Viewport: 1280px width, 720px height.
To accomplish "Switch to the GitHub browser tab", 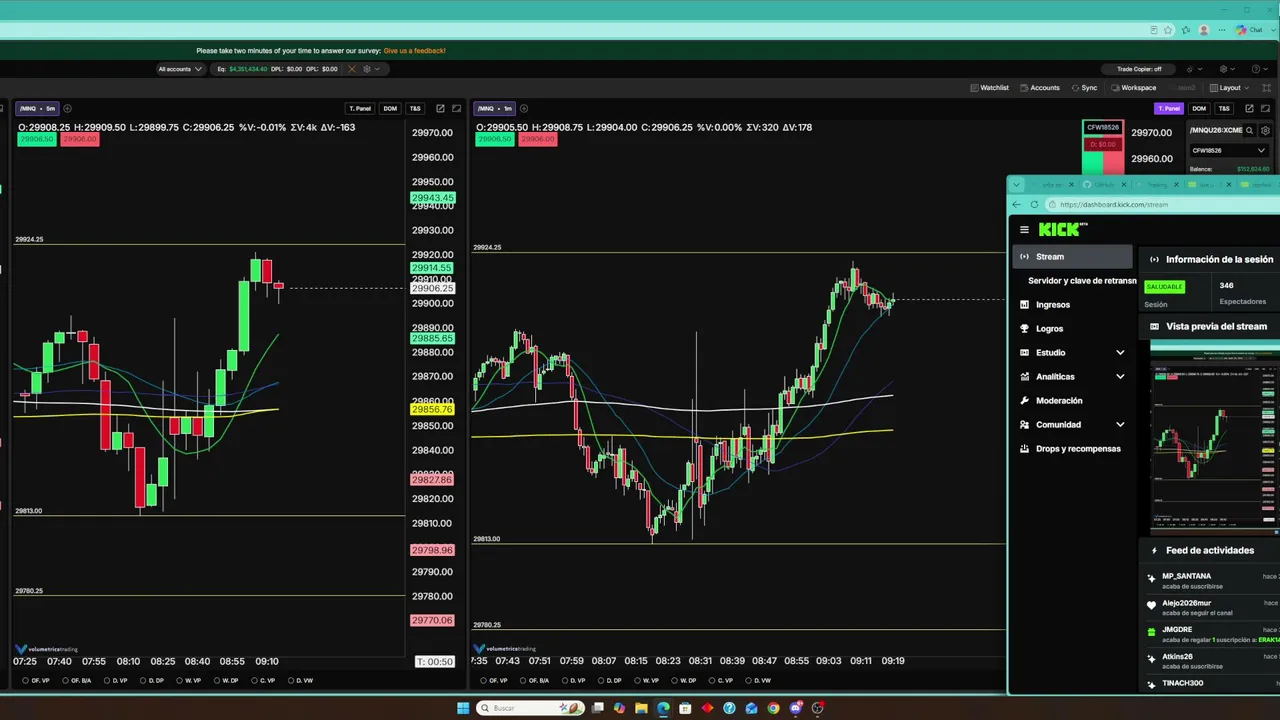I will (x=1103, y=185).
